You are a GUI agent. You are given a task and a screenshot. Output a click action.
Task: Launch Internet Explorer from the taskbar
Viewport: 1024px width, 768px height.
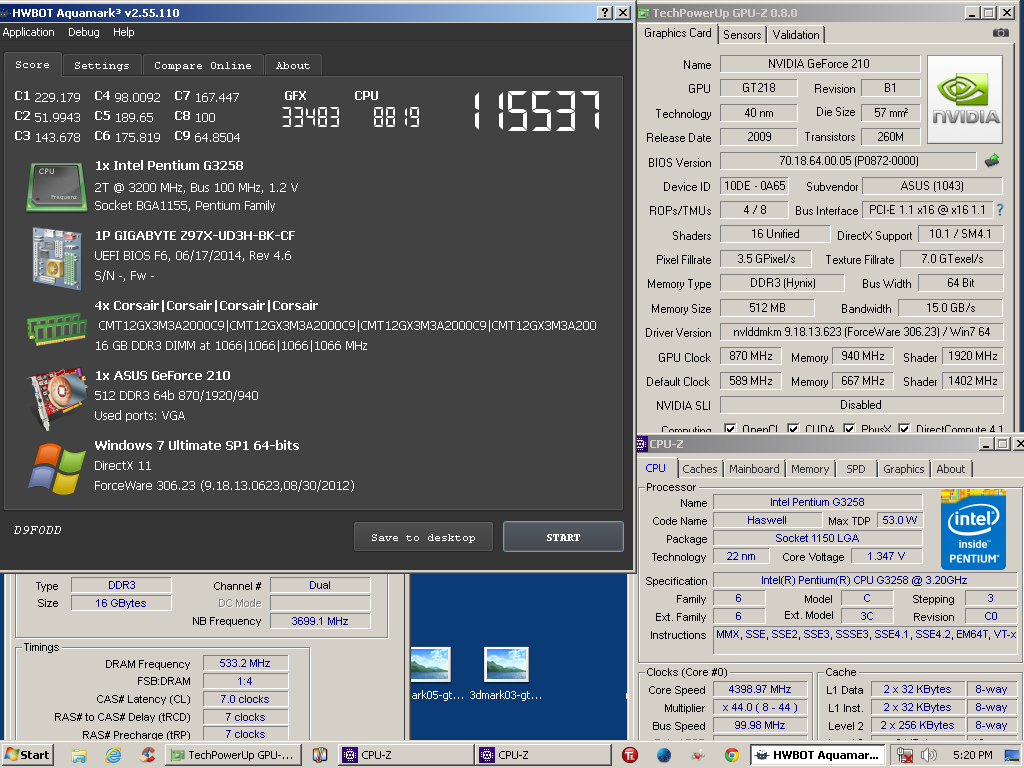point(114,755)
